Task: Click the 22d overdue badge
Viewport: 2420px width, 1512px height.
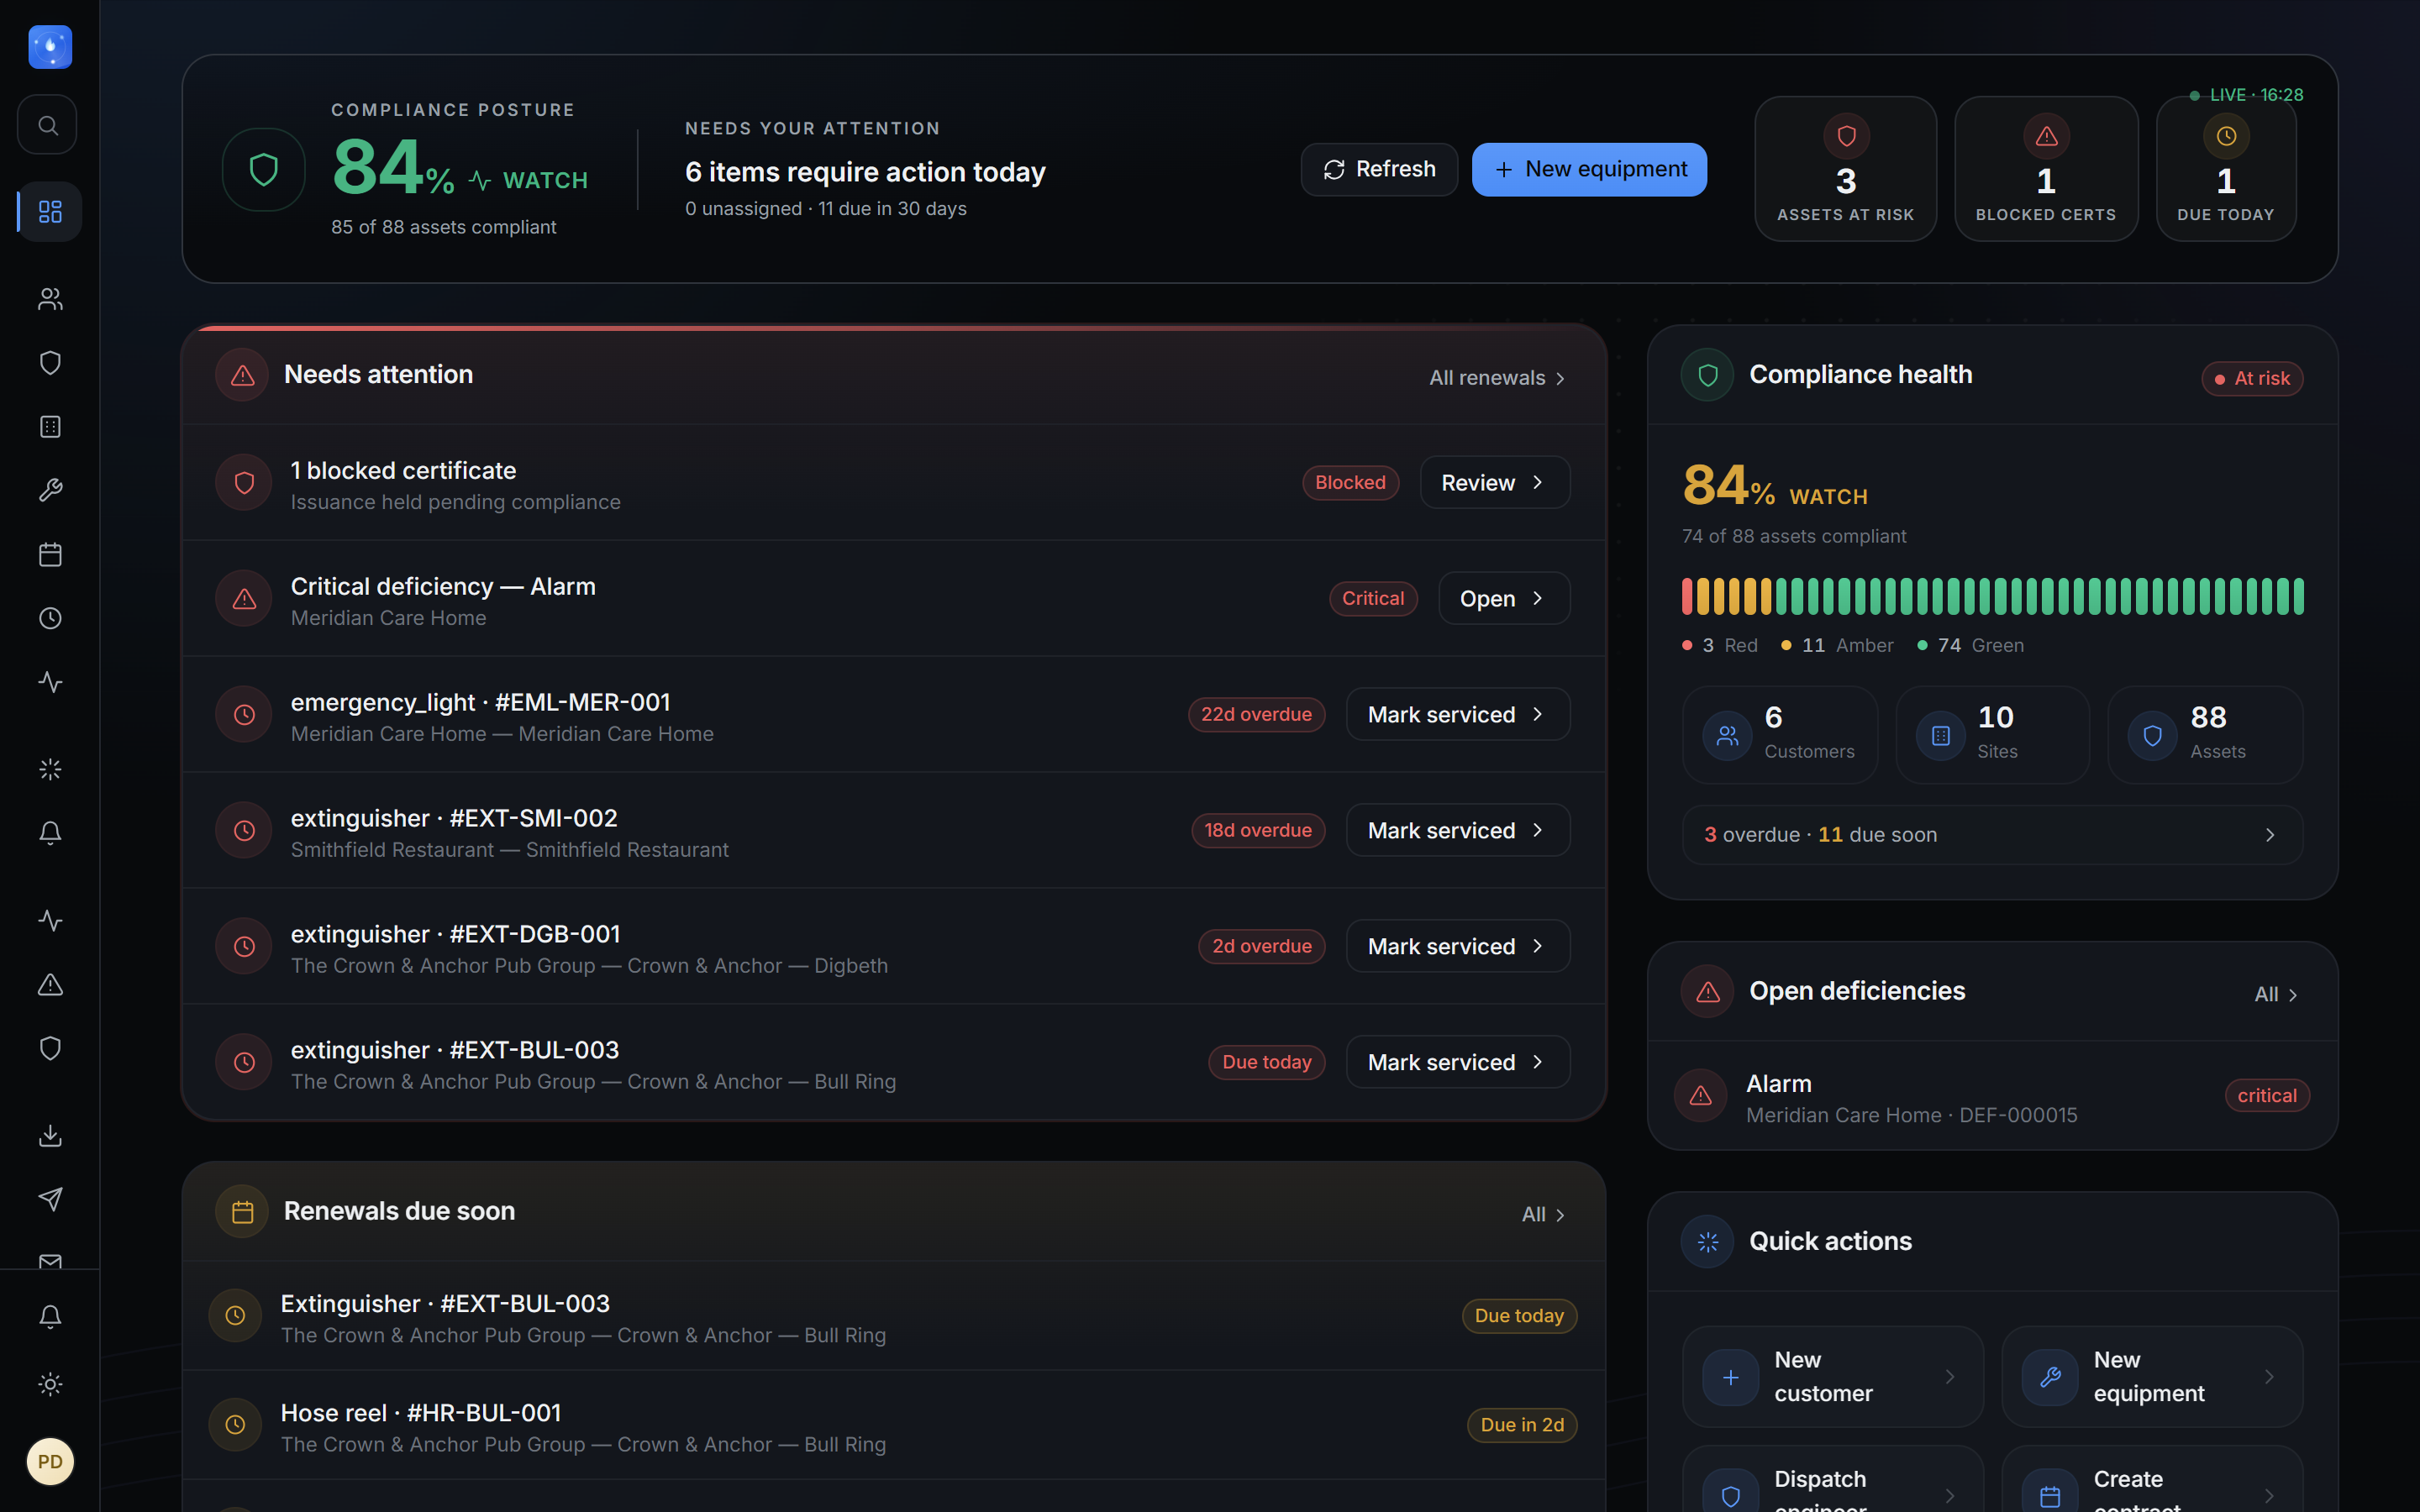Action: [x=1256, y=715]
